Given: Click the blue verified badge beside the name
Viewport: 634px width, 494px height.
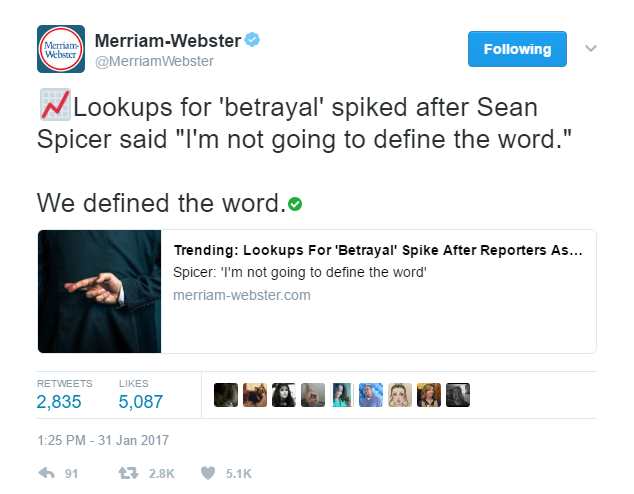Looking at the screenshot, I should (x=252, y=40).
